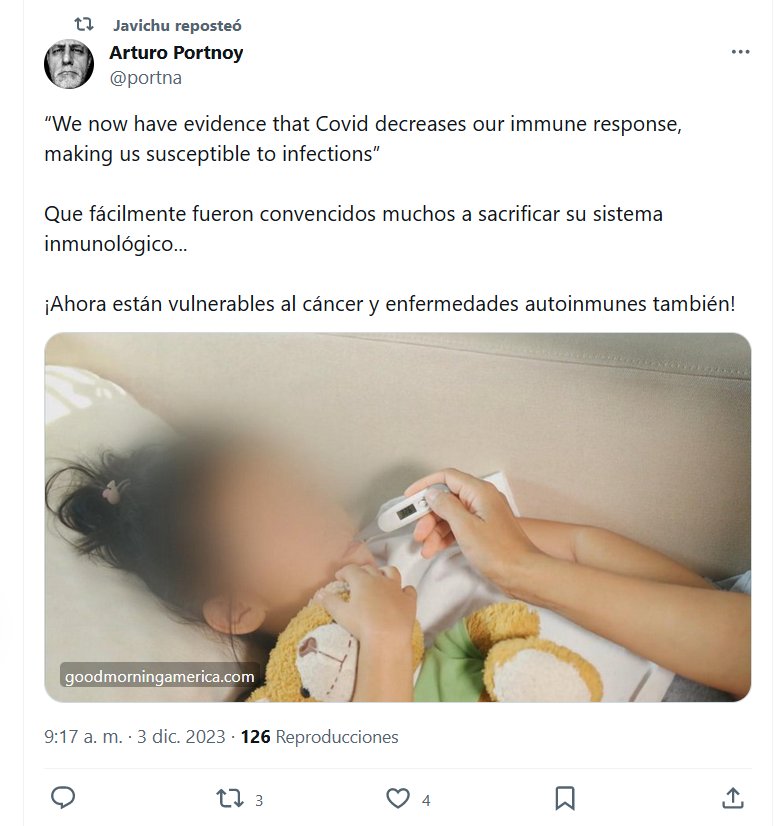Click the 3 dic. 2023 date
The width and height of the screenshot is (776, 826).
click(181, 736)
